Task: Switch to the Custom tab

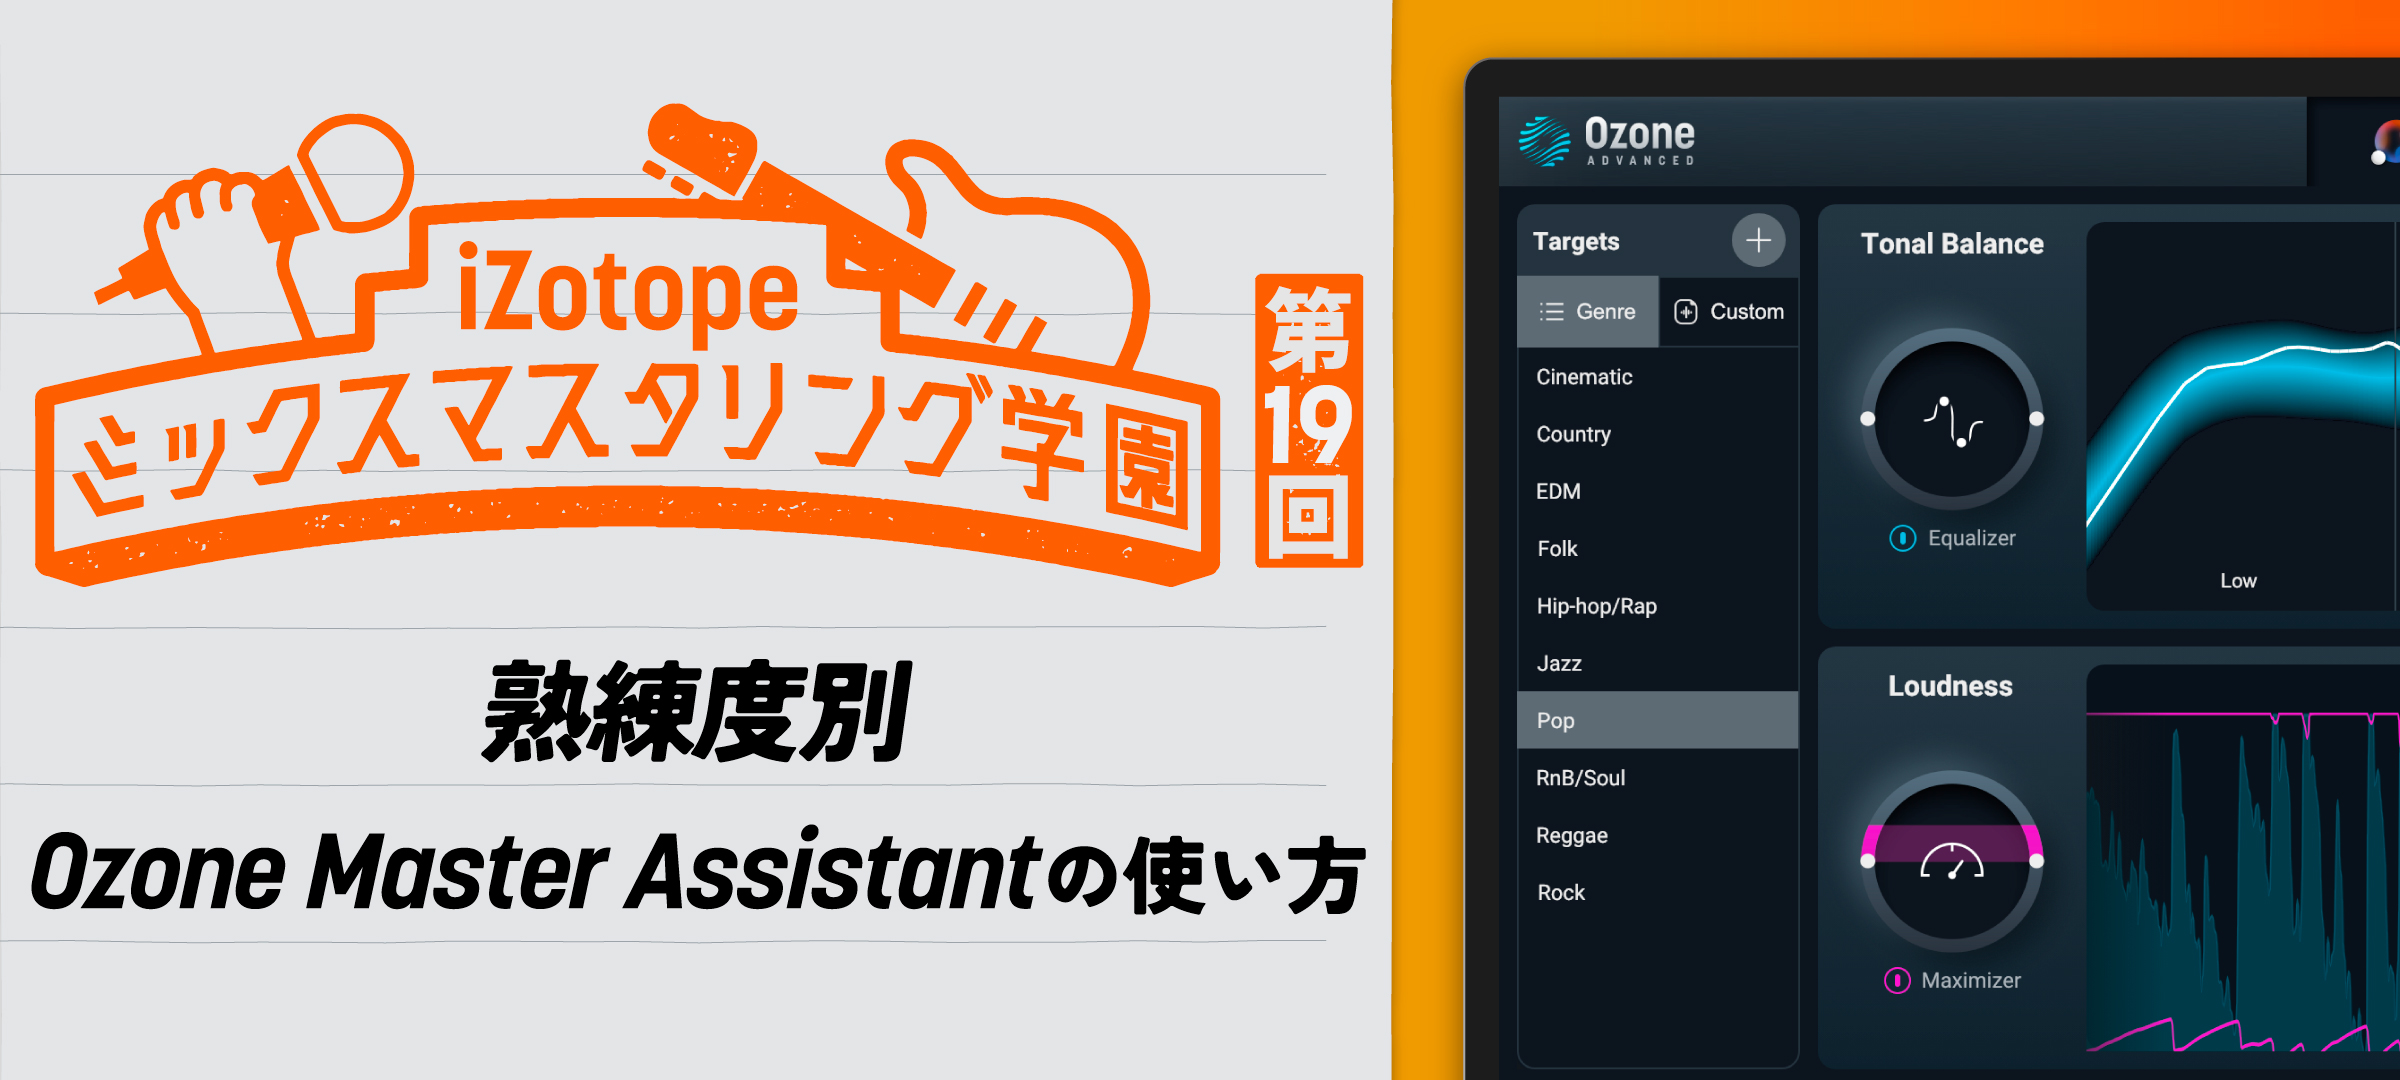Action: coord(1729,312)
